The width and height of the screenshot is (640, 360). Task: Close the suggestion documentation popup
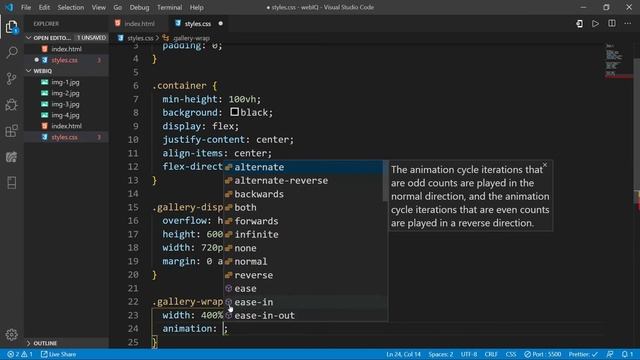(x=544, y=165)
